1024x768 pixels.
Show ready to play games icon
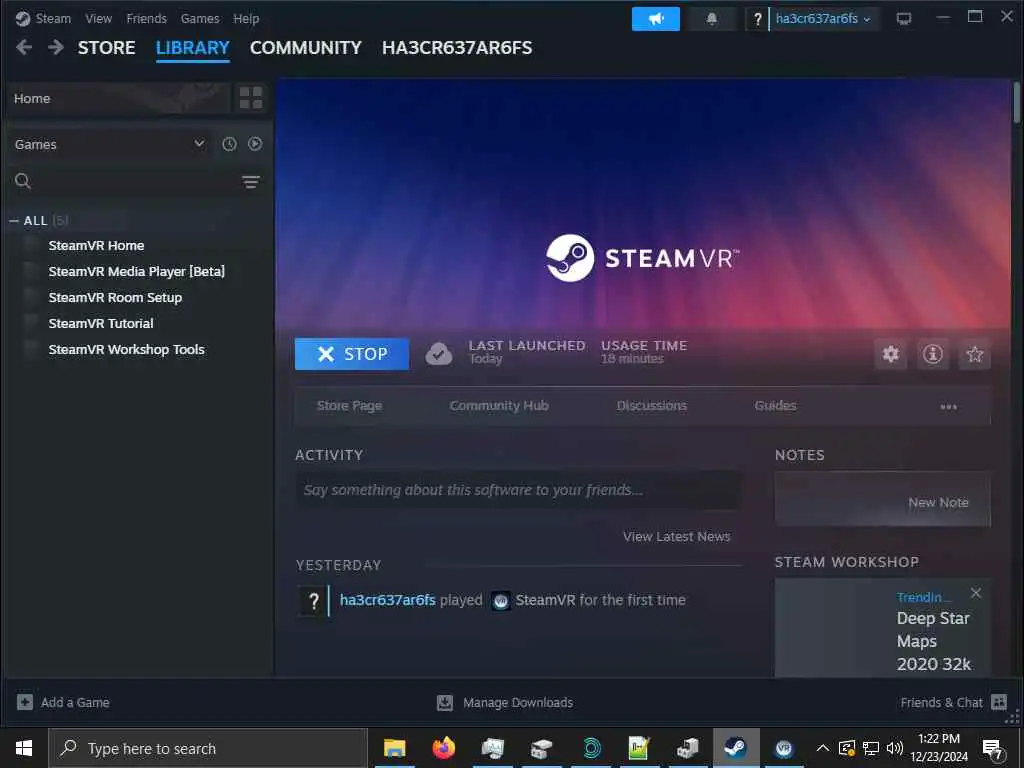[255, 144]
